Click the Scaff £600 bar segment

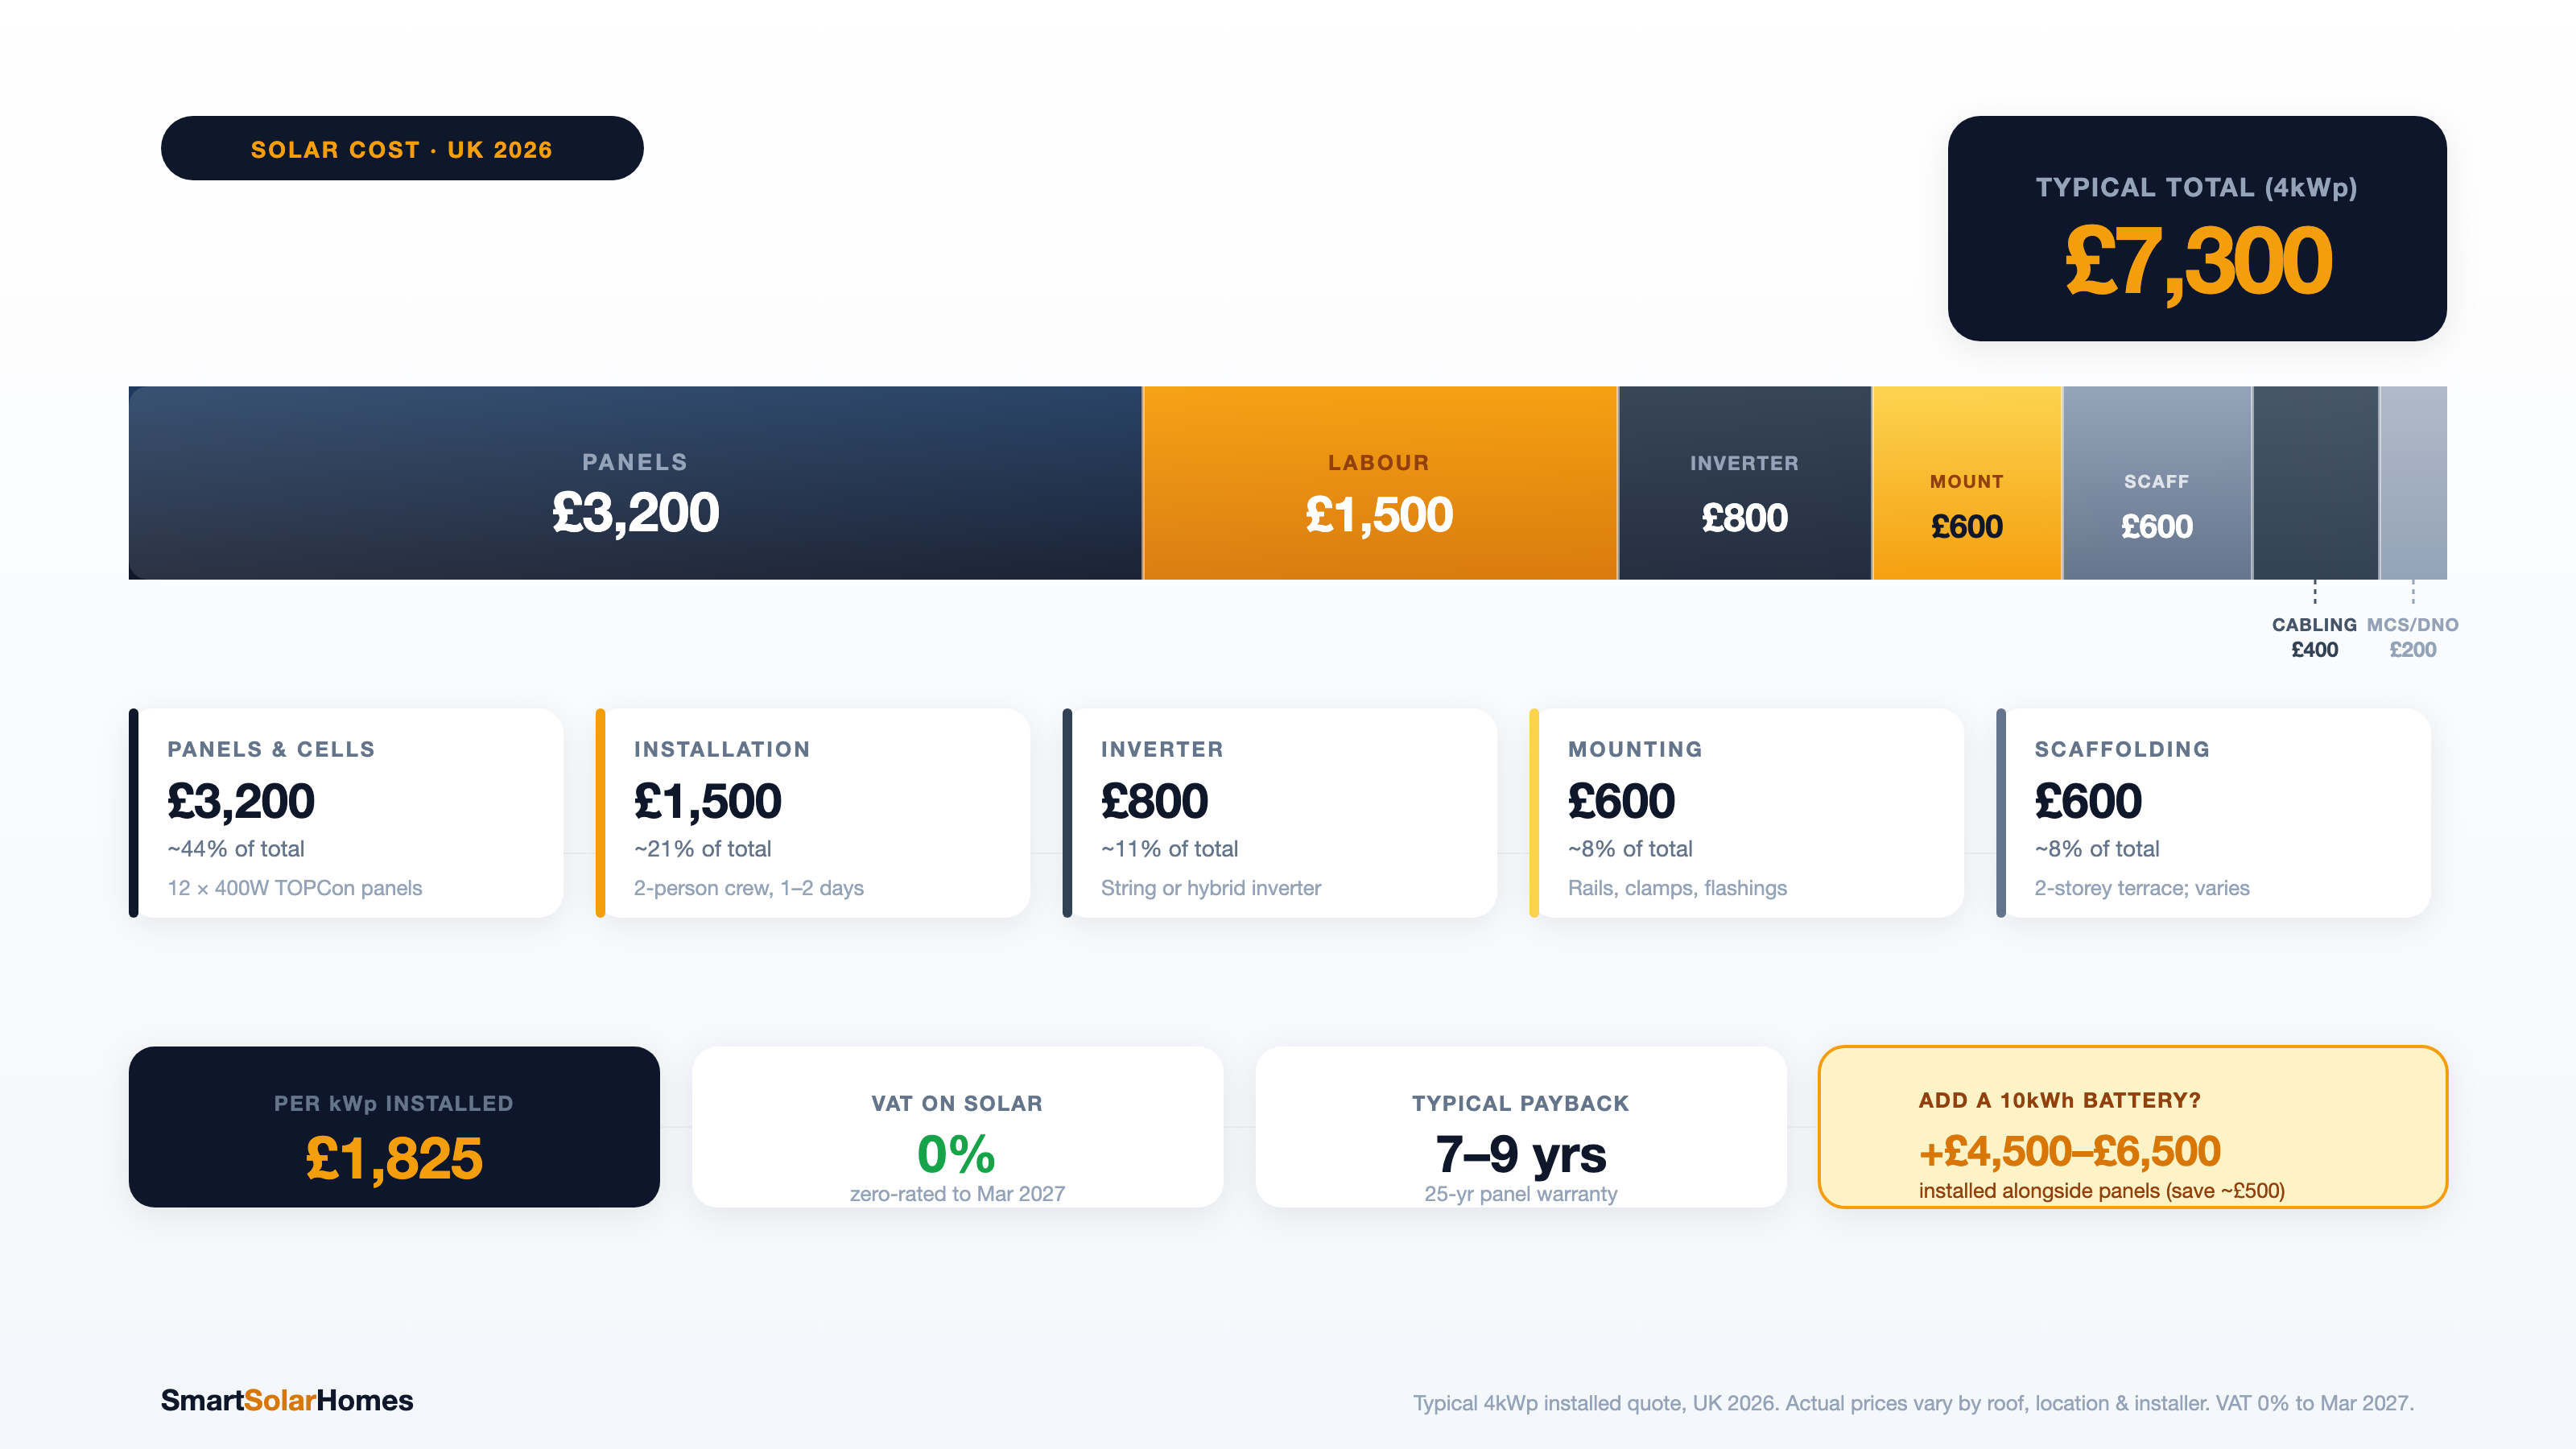[x=2157, y=483]
